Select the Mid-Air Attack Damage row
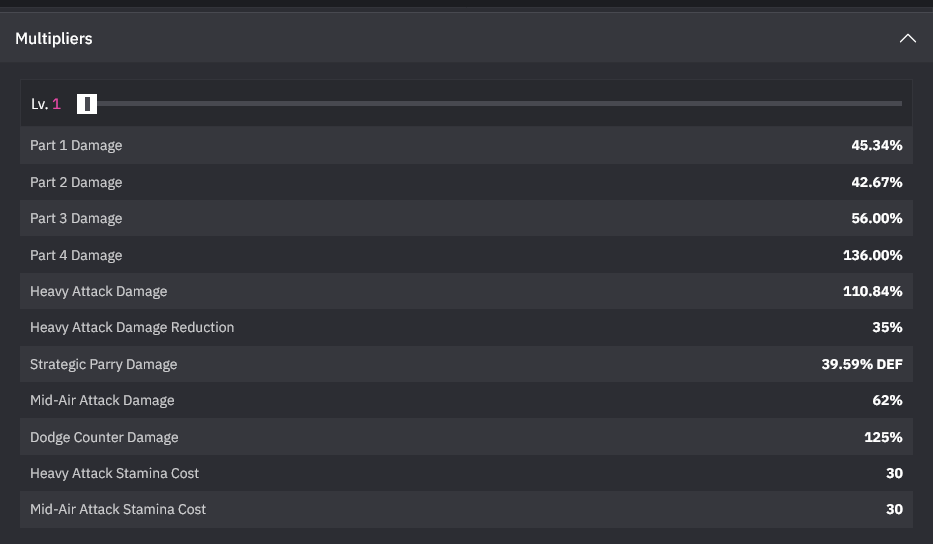 point(466,400)
